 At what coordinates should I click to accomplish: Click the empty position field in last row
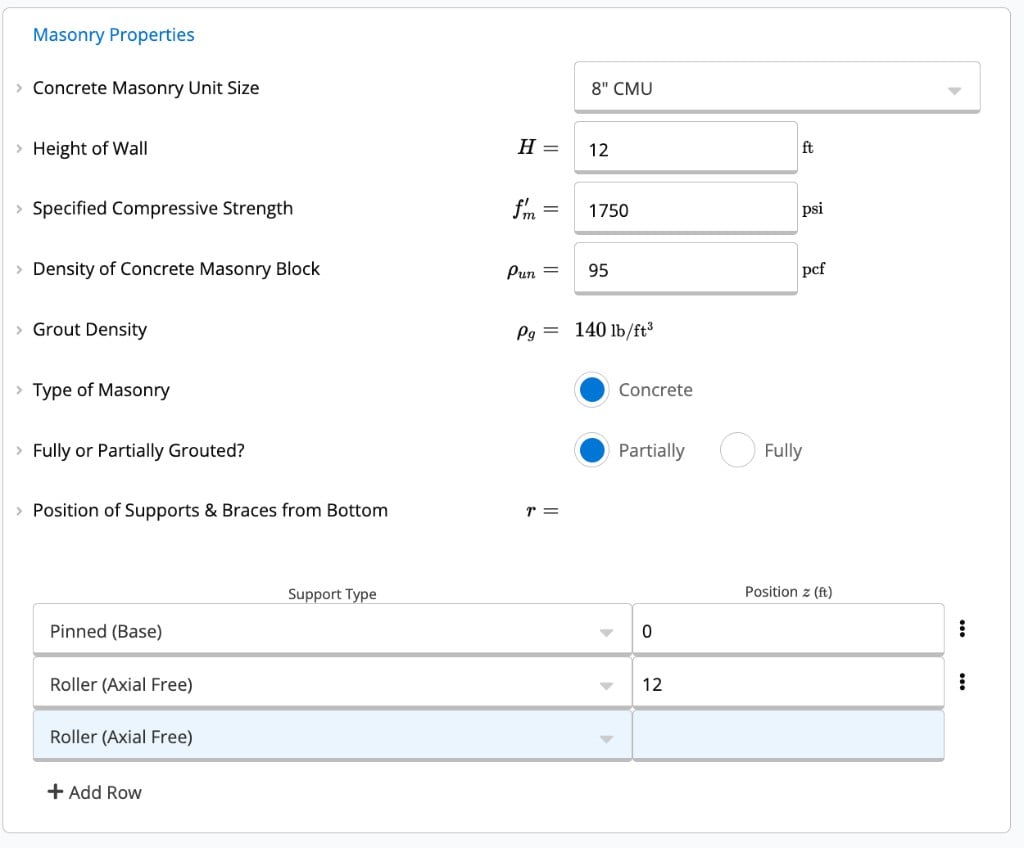tap(788, 736)
